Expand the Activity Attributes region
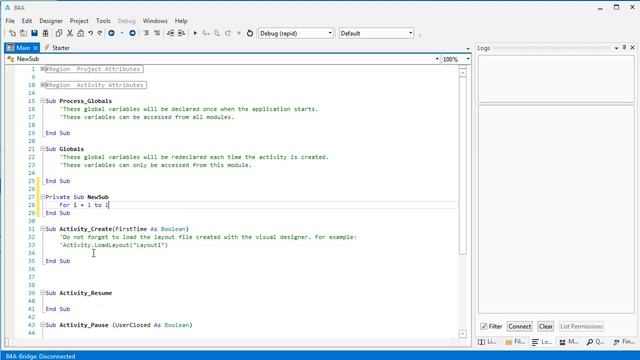This screenshot has height=360, width=640. pos(42,85)
